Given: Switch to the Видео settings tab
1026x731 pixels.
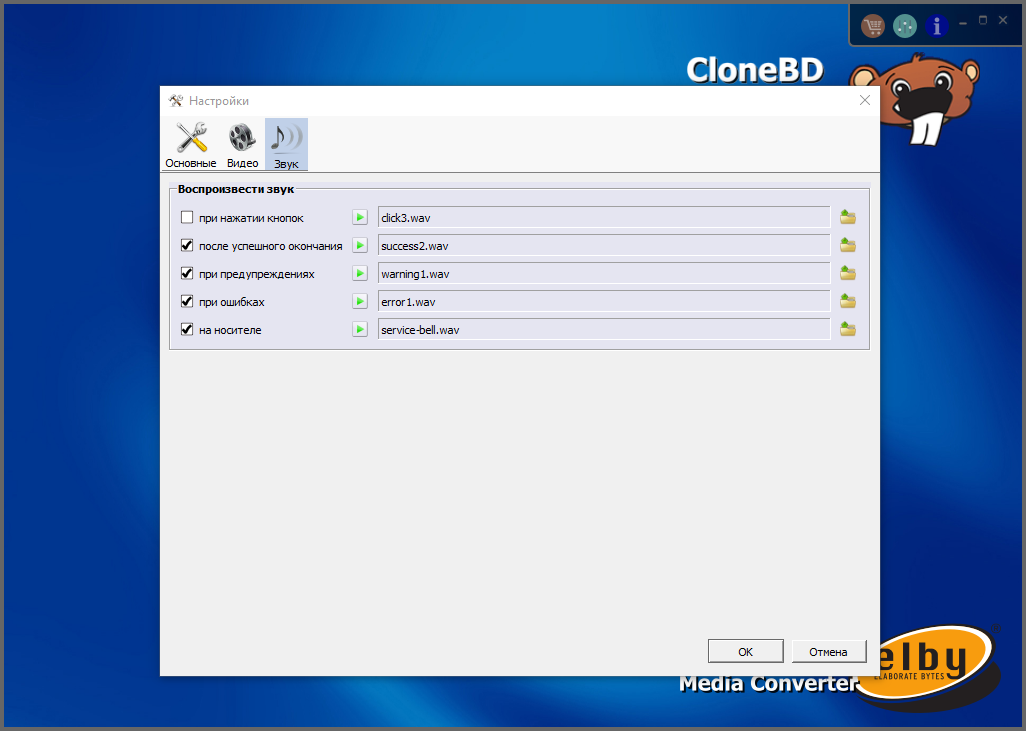Looking at the screenshot, I should tap(242, 145).
